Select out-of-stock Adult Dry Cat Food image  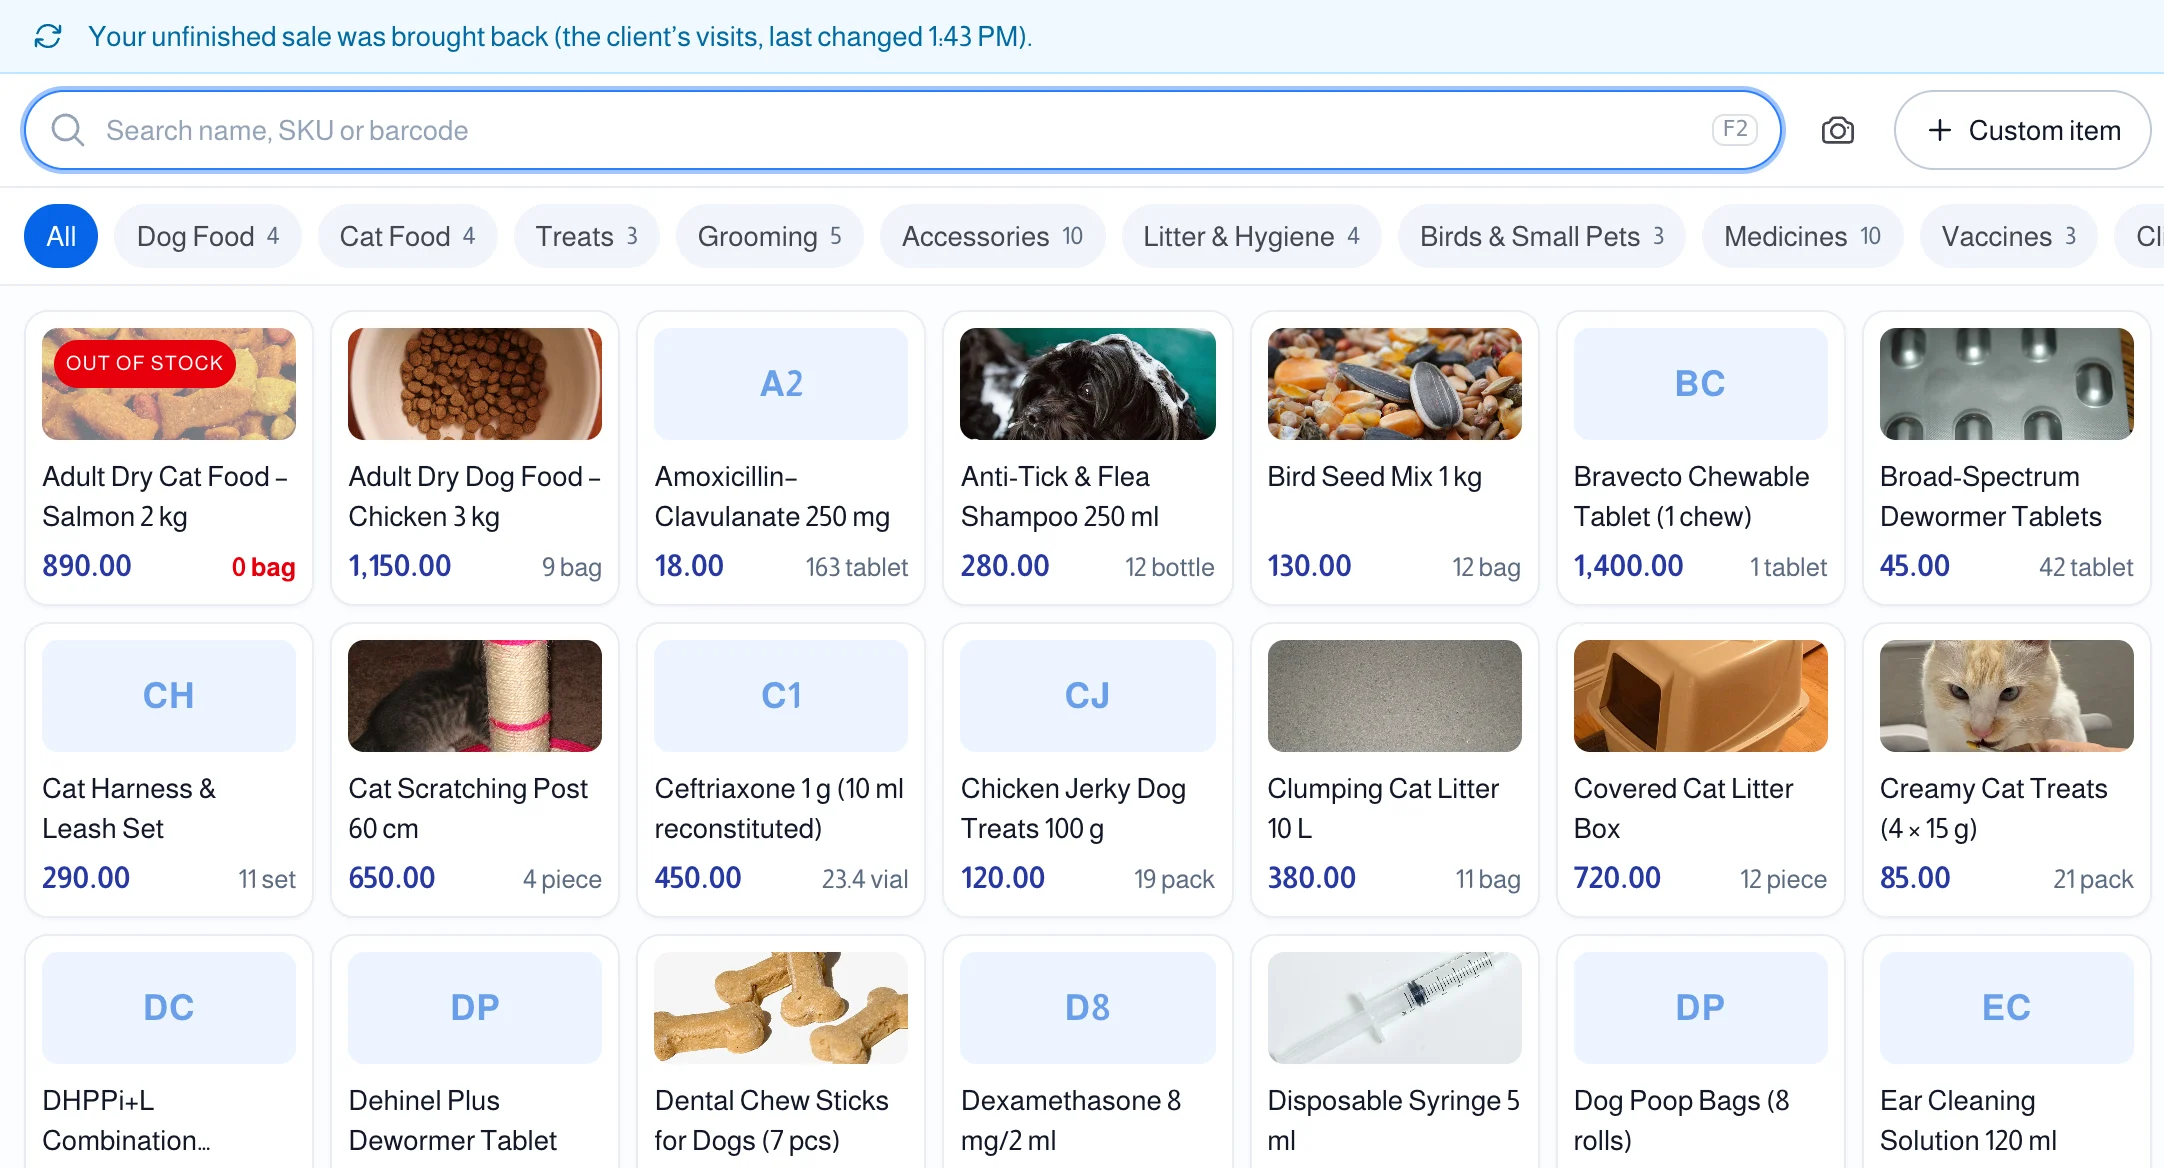point(169,384)
